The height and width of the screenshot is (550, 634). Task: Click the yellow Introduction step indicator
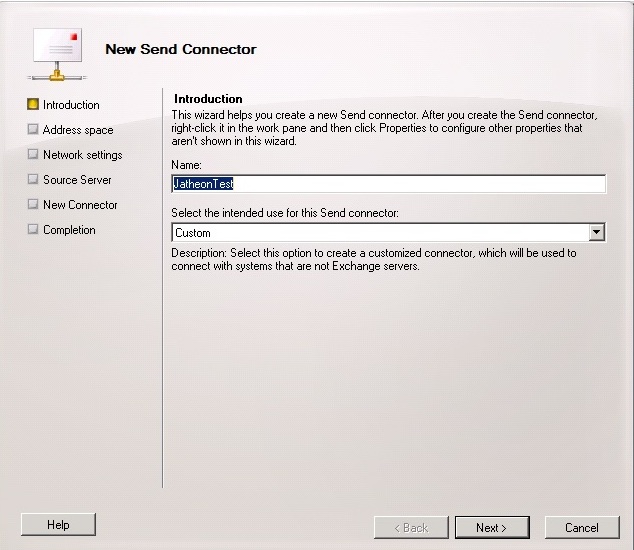pos(33,104)
